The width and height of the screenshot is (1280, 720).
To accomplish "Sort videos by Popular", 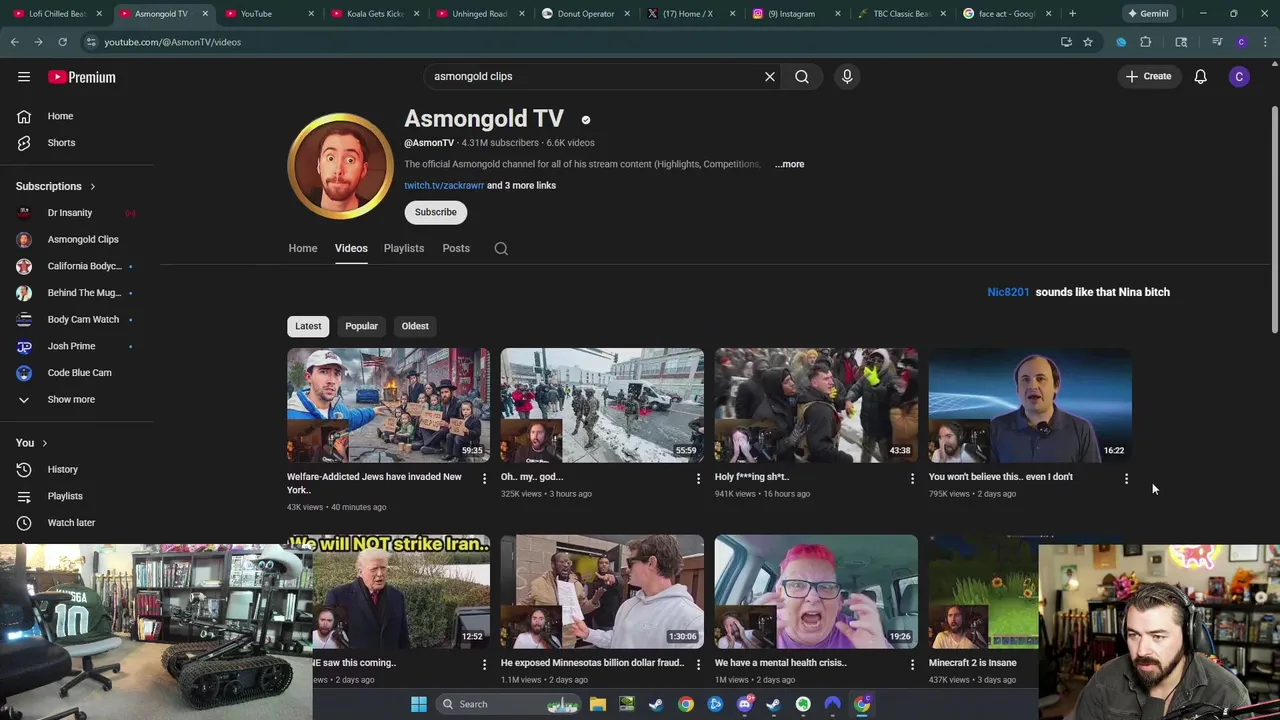I will coord(361,326).
